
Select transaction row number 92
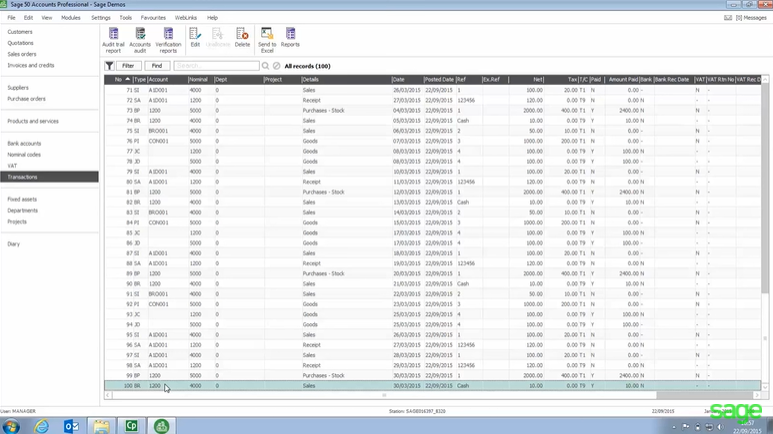tap(432, 304)
